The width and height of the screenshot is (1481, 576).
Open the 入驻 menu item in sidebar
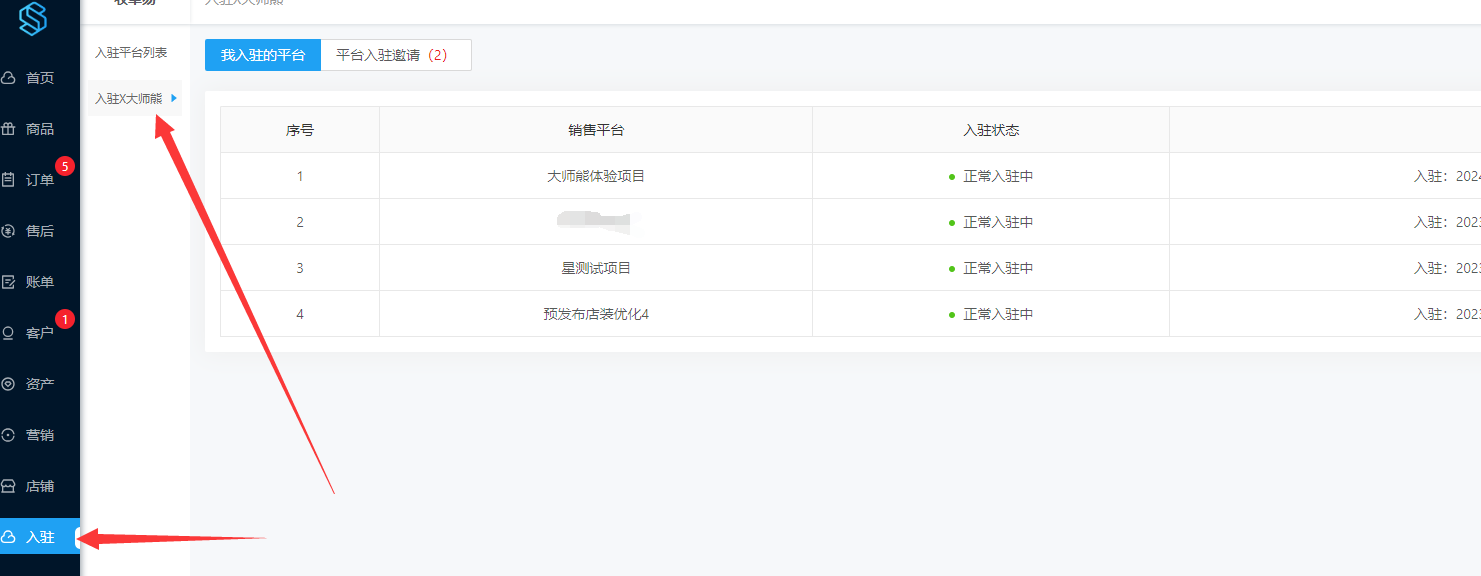40,537
